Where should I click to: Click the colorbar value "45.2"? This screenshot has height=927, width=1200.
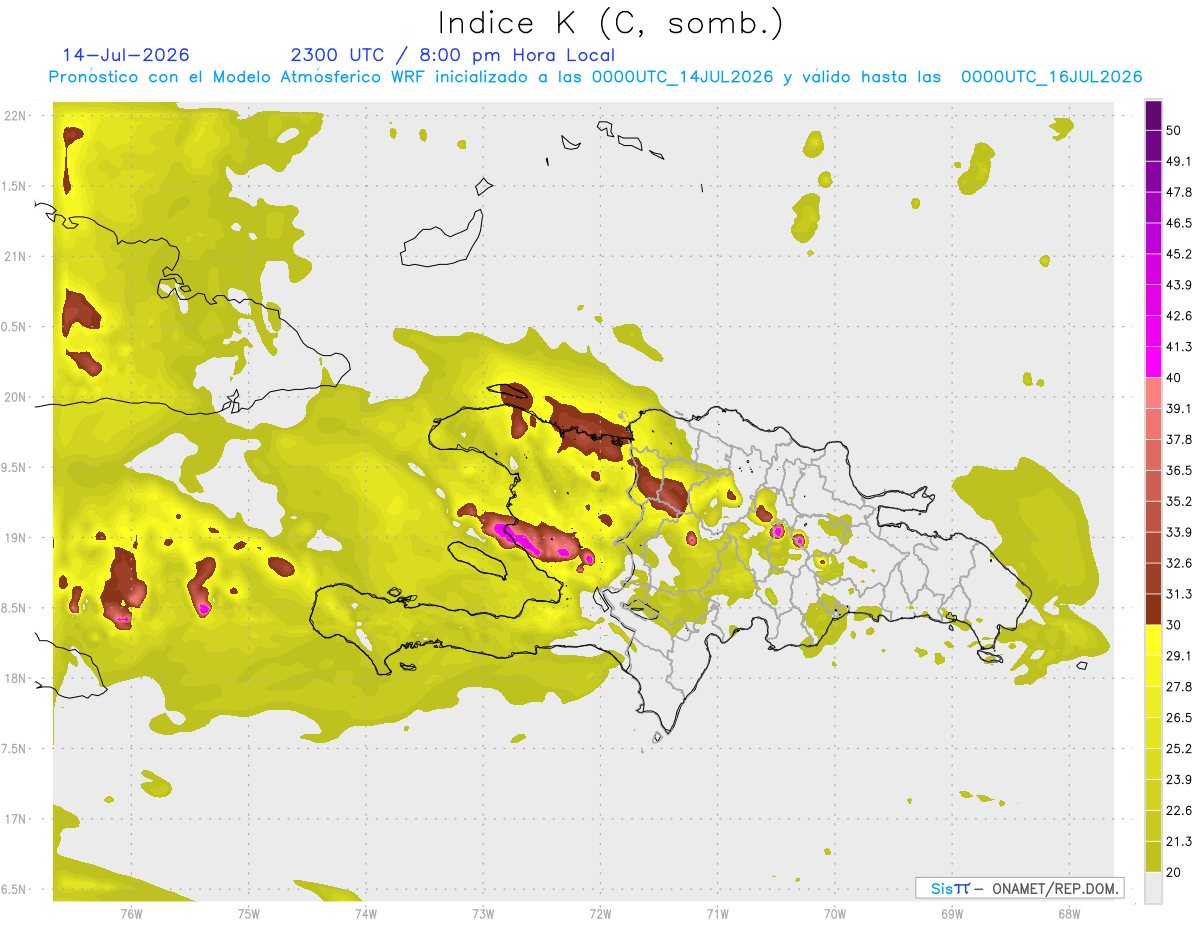1179,254
